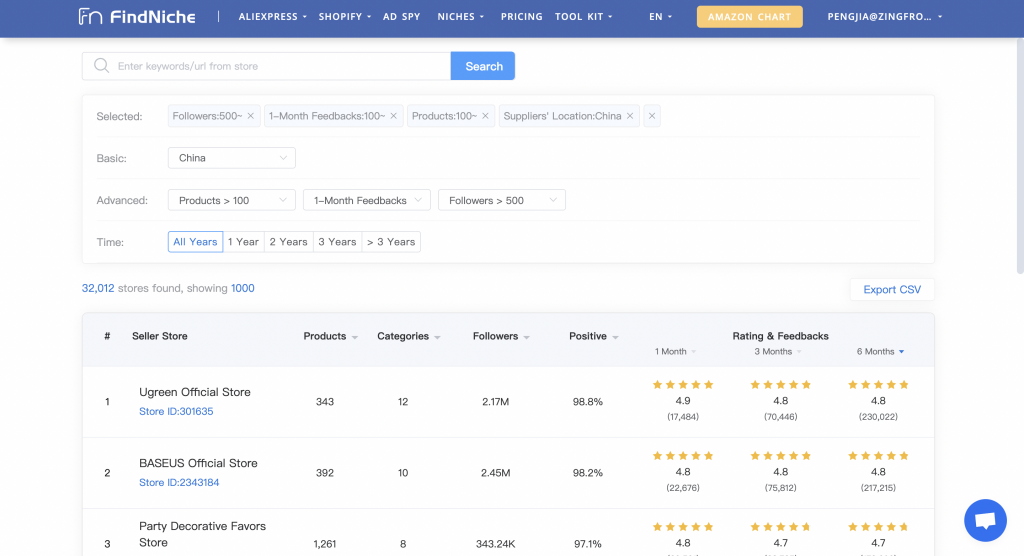The height and width of the screenshot is (556, 1024).
Task: Click BASEUS Official Store name
Action: [199, 463]
